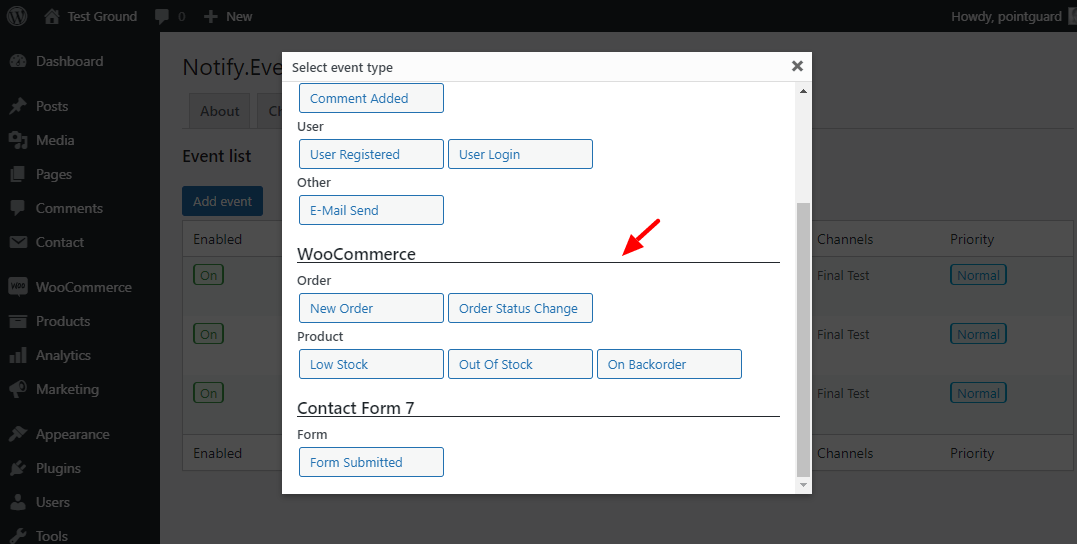Click the Channels header in top row
The image size is (1077, 544).
pyautogui.click(x=845, y=239)
